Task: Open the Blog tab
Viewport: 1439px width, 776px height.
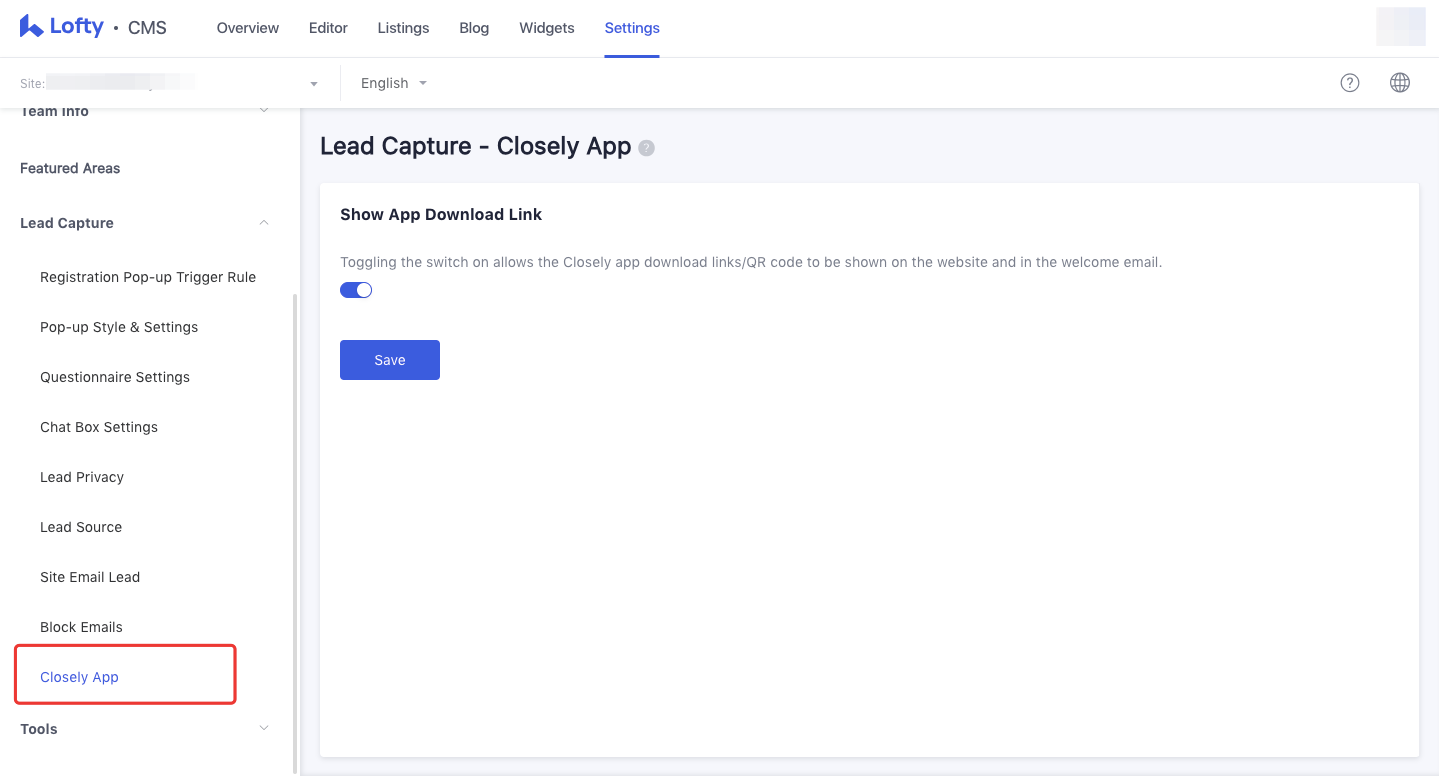Action: 474,28
